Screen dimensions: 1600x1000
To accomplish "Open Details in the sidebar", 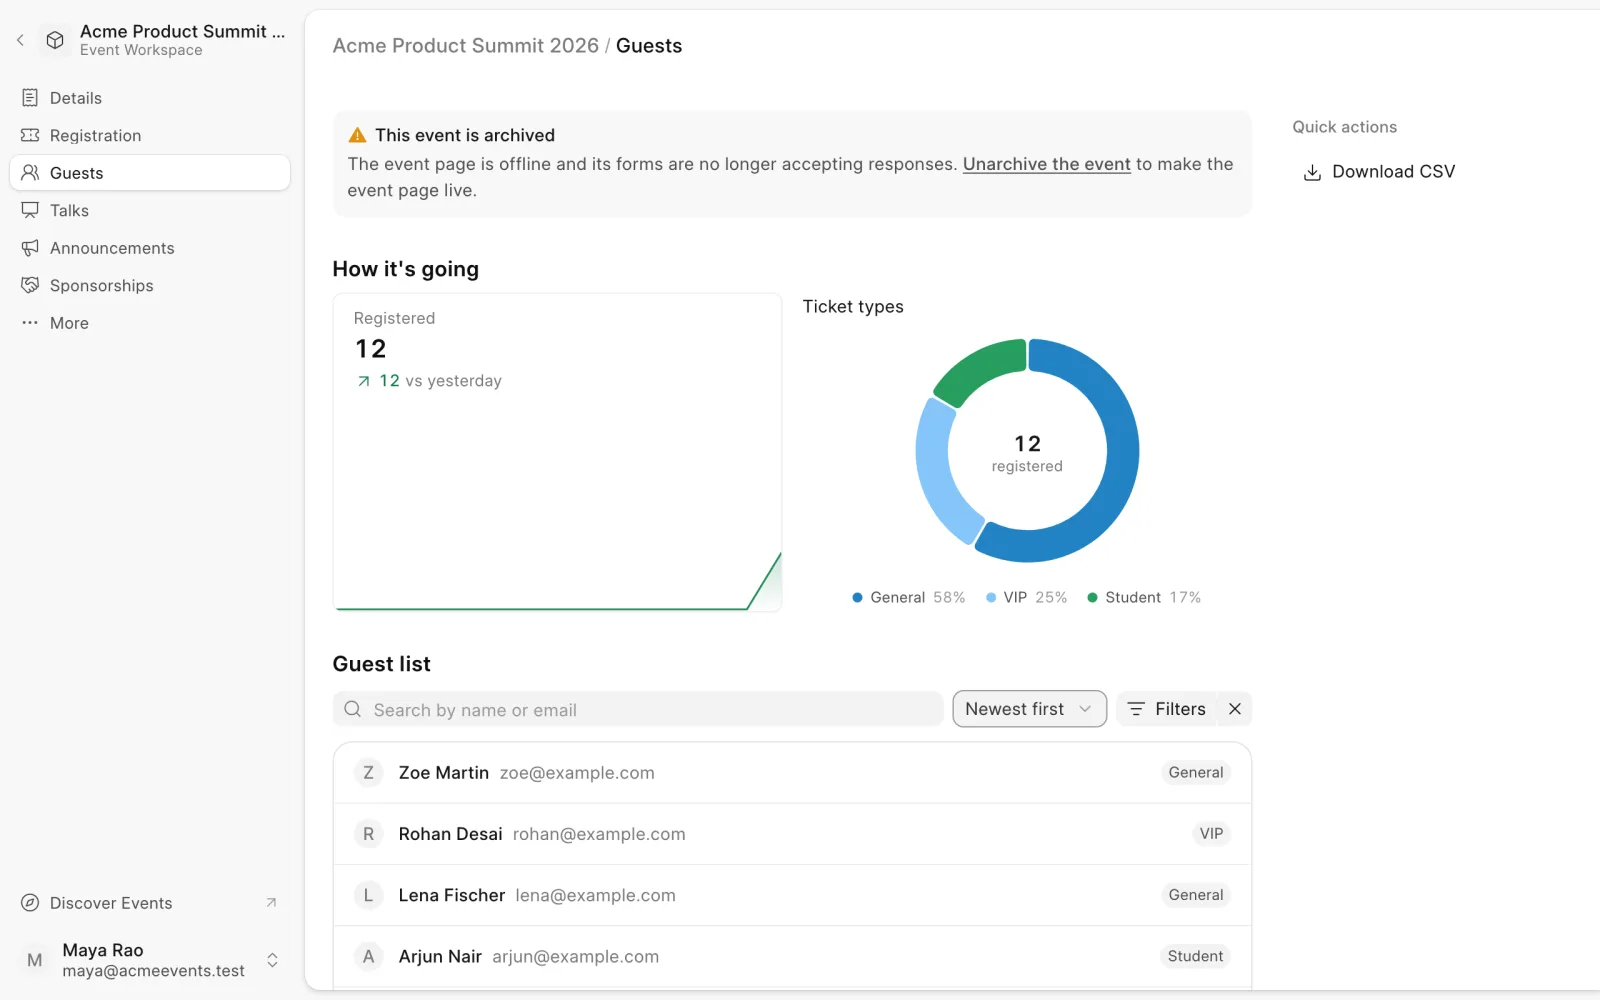I will [150, 98].
